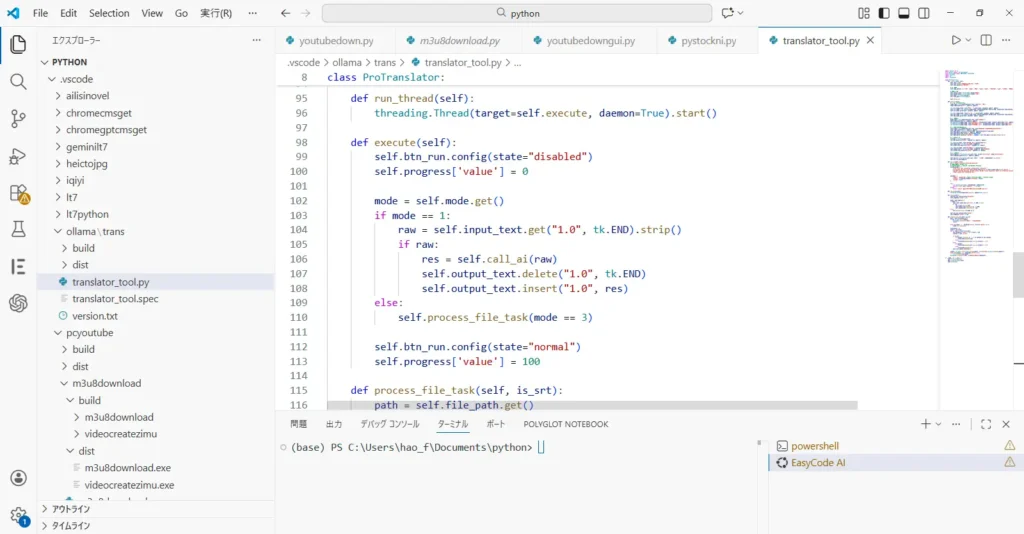
Task: Open Customize Layout button
Action: click(864, 13)
